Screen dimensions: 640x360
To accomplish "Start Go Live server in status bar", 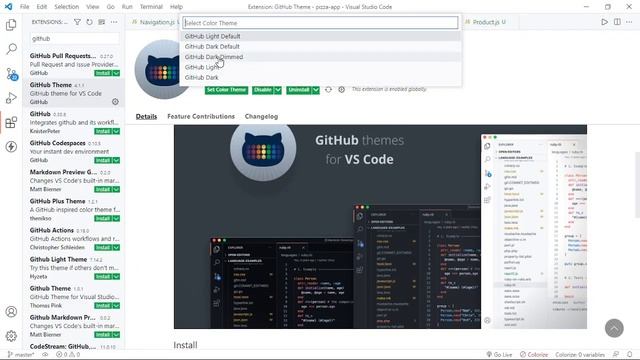I will [499, 355].
